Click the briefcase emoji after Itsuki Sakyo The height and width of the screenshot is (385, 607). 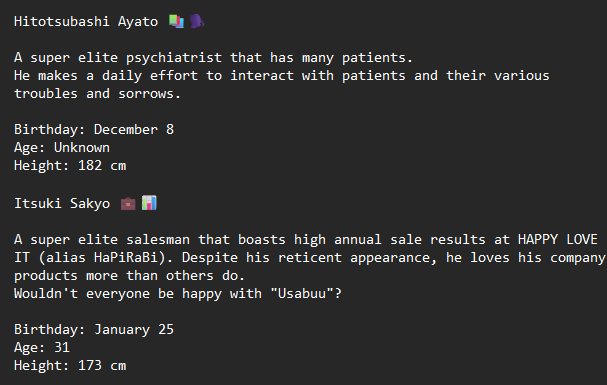coord(128,203)
